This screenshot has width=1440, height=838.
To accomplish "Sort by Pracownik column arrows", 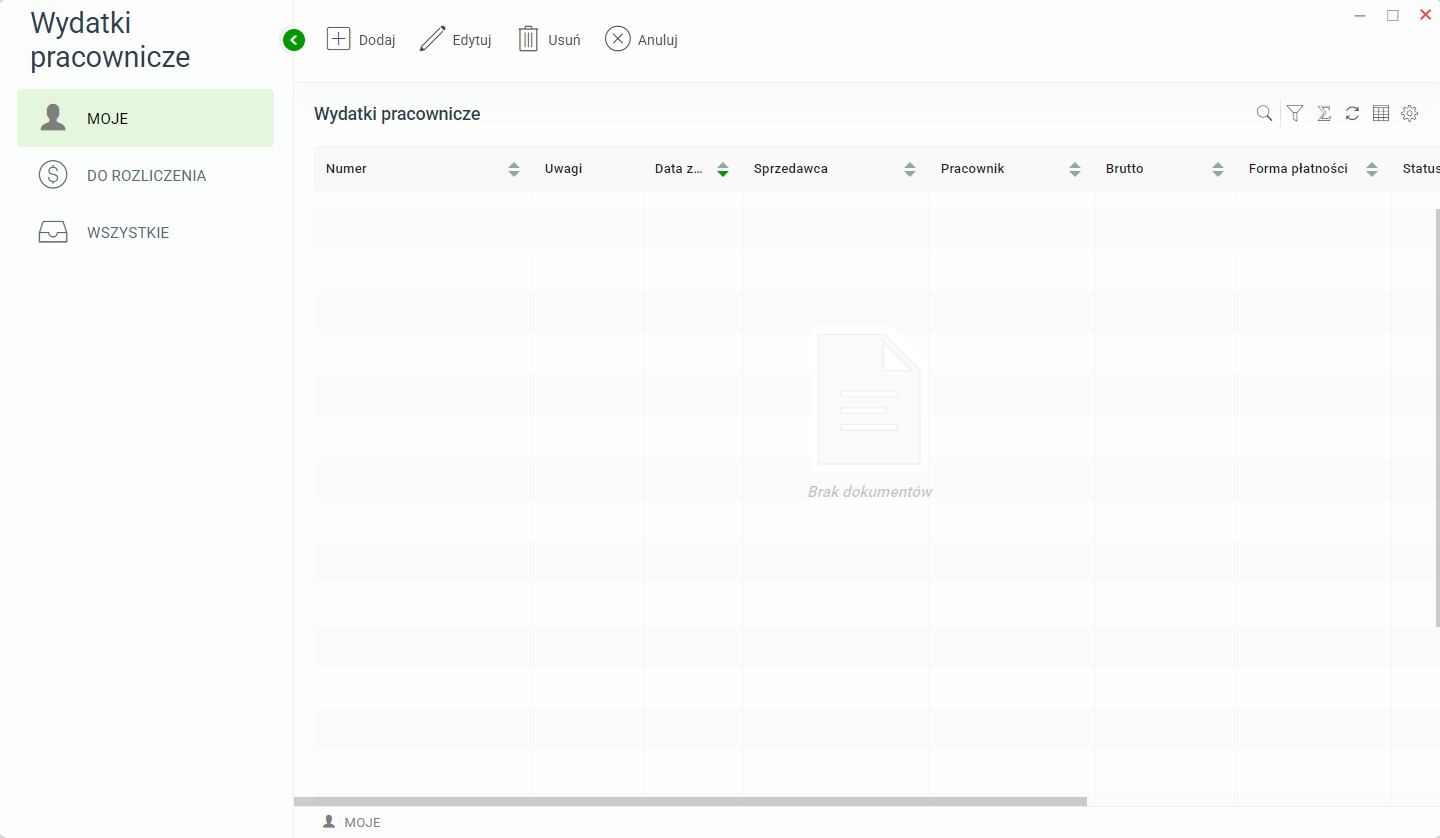I will (x=1075, y=169).
